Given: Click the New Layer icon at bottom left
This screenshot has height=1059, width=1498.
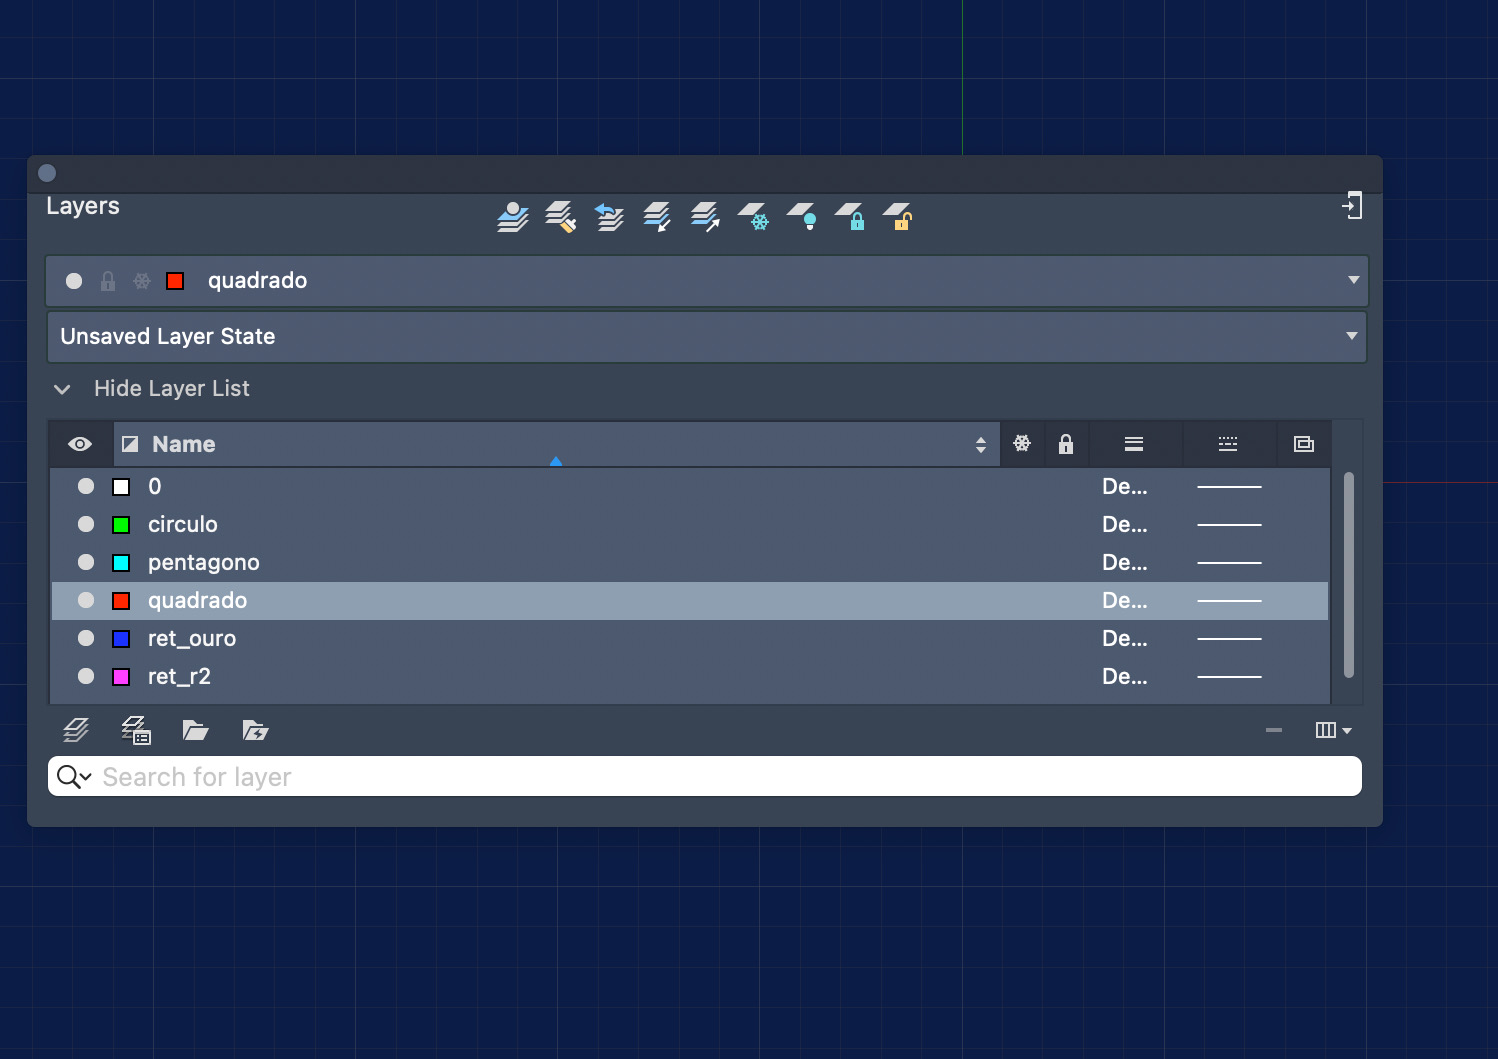Looking at the screenshot, I should tap(76, 730).
